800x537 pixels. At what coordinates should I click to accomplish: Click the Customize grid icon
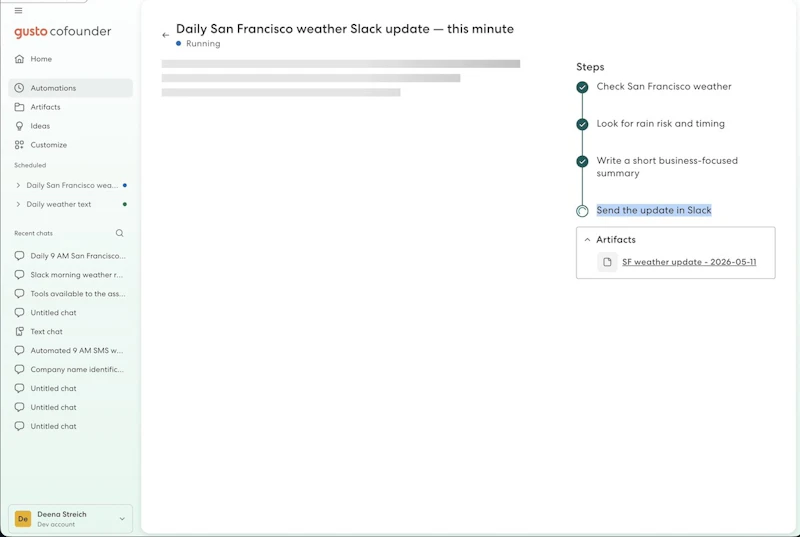(19, 145)
